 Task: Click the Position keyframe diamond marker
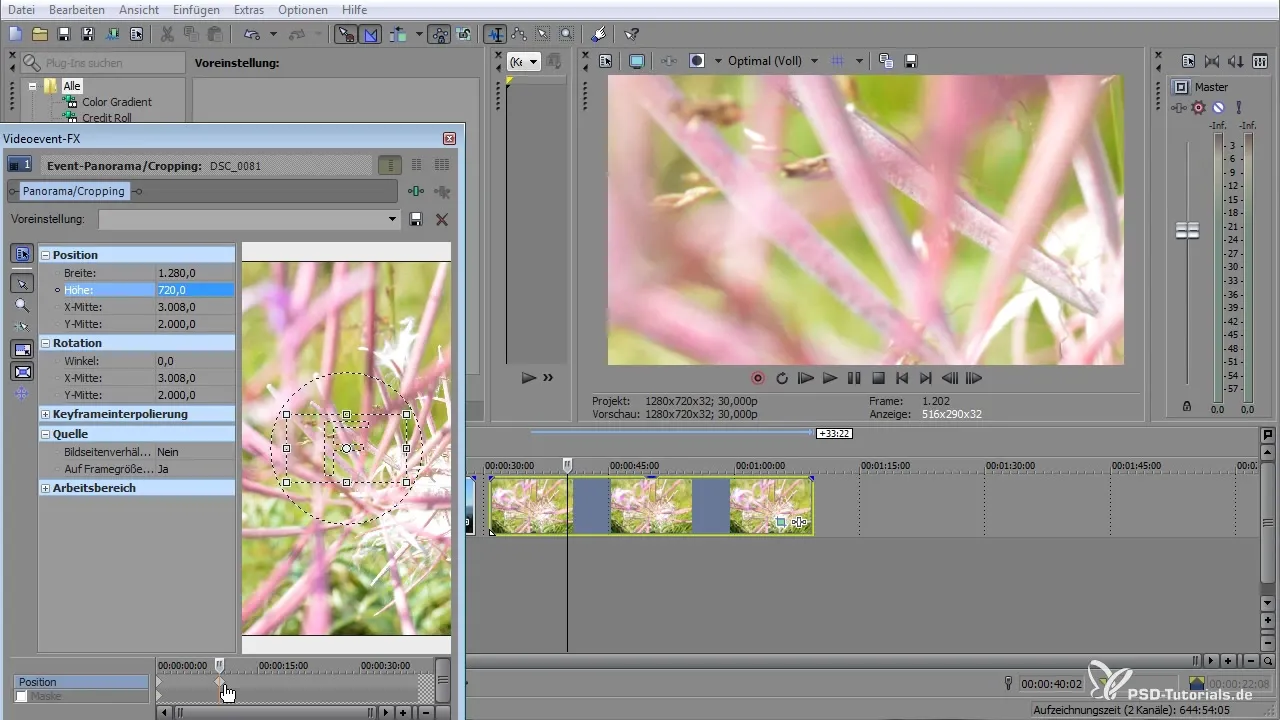[x=220, y=682]
